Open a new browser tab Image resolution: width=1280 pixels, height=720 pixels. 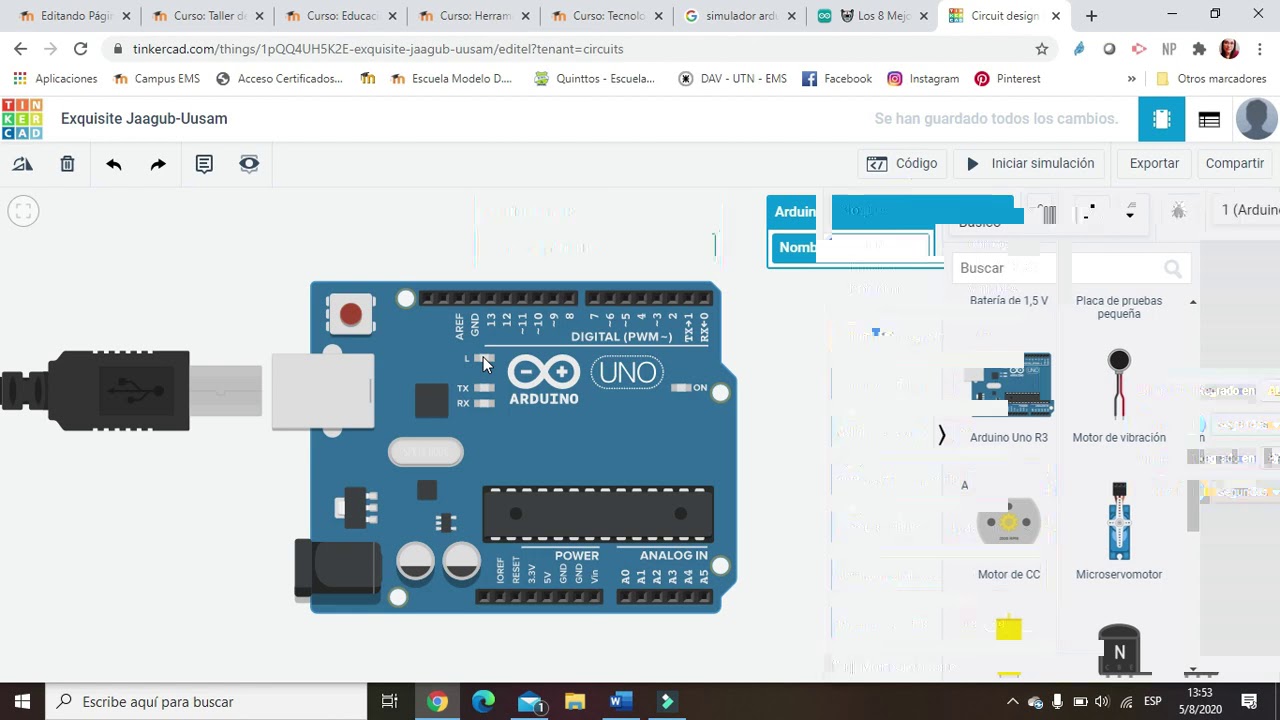coord(1091,16)
